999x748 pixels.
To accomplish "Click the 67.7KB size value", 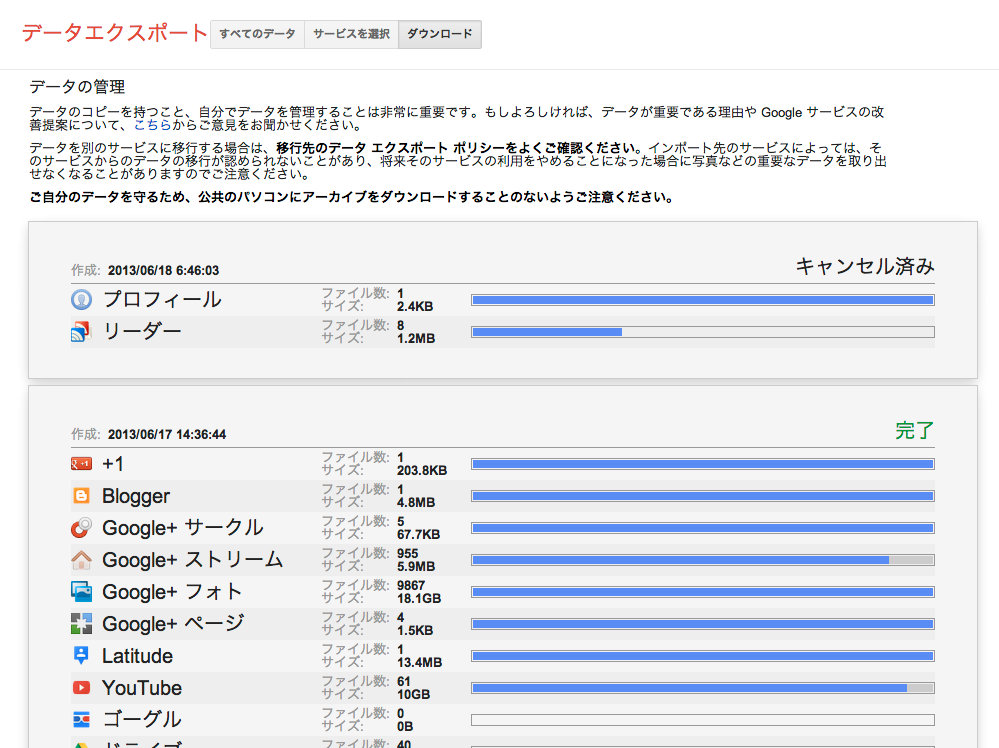I will click(x=419, y=534).
